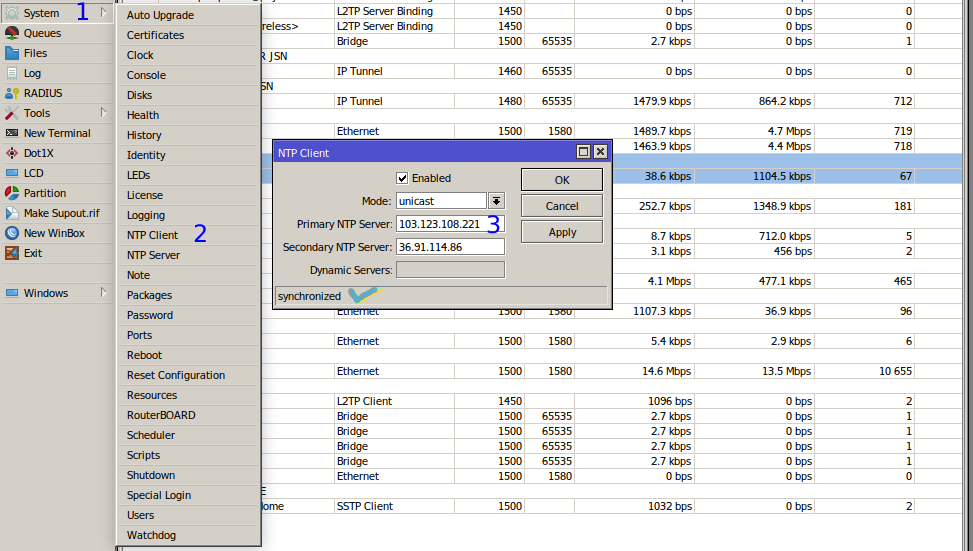Screen dimensions: 973x551
Task: Select NTP Server menu entry
Action: 189,255
